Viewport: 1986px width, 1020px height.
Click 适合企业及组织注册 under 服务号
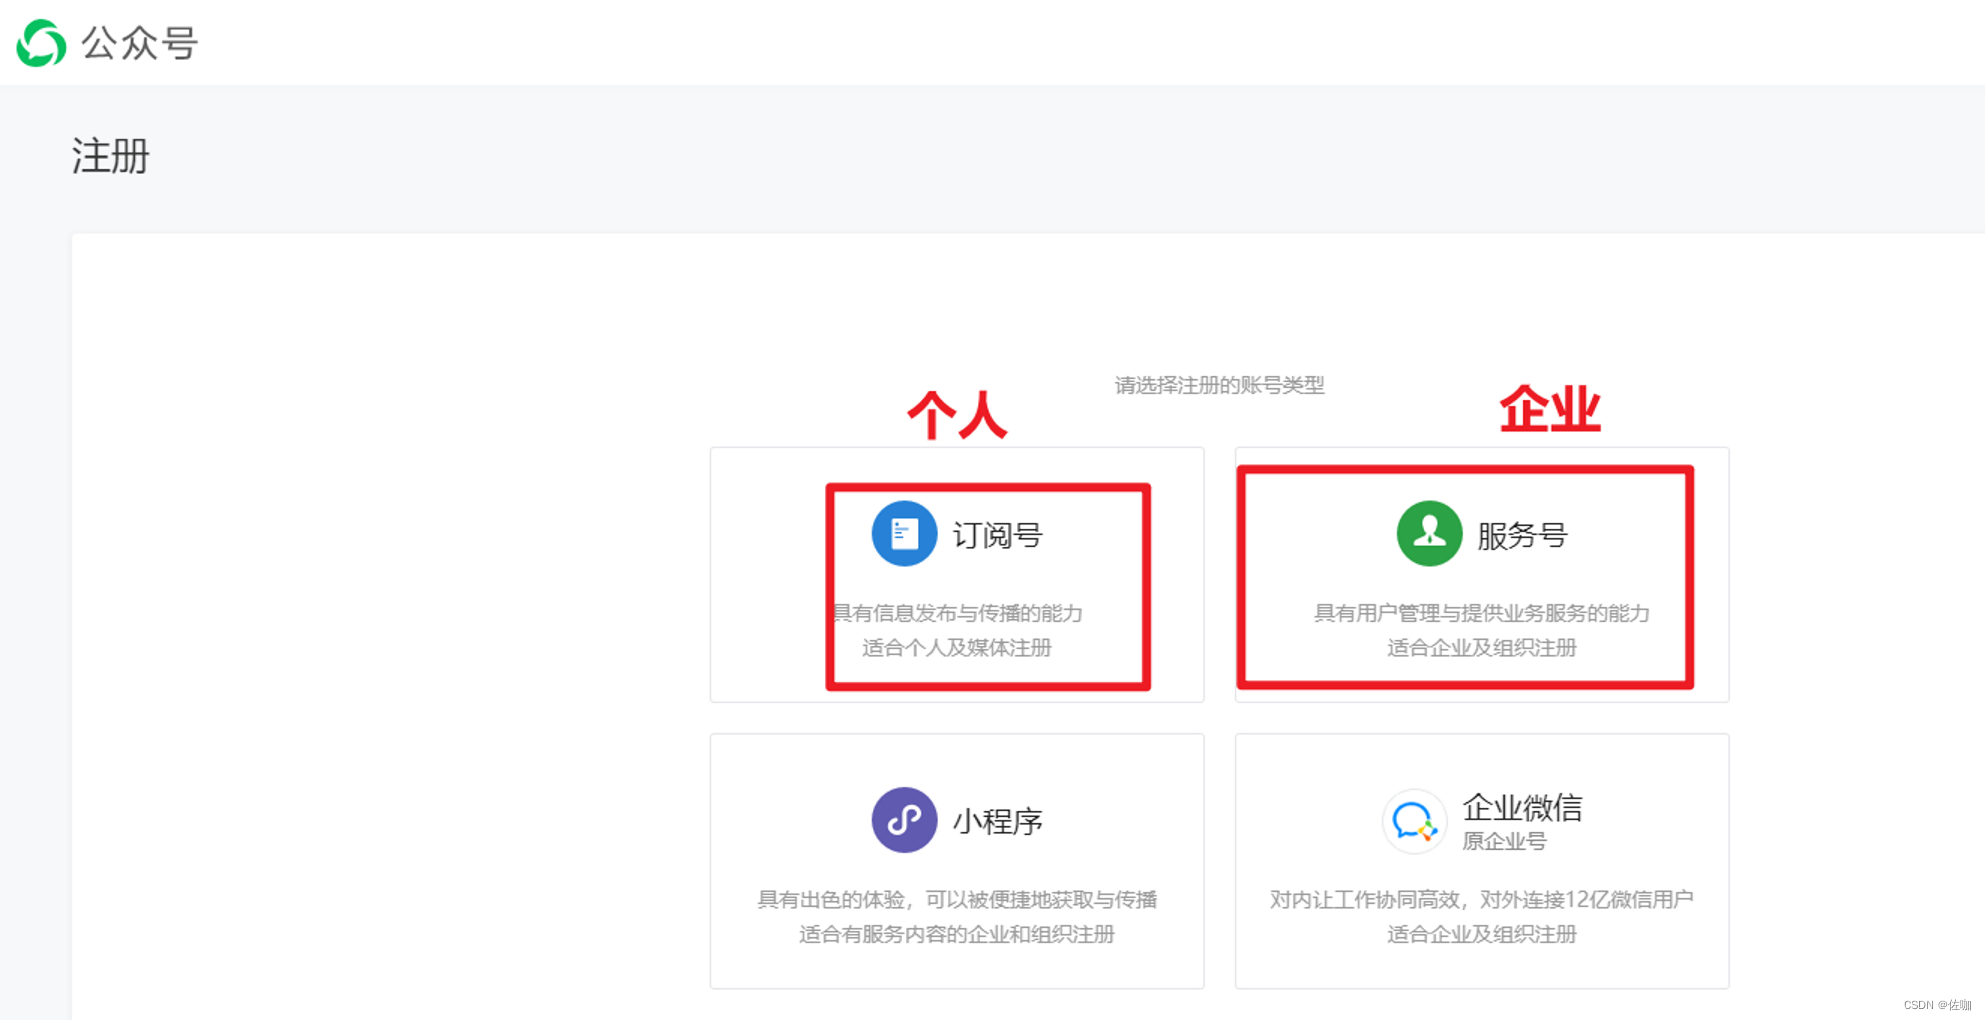coord(1482,648)
